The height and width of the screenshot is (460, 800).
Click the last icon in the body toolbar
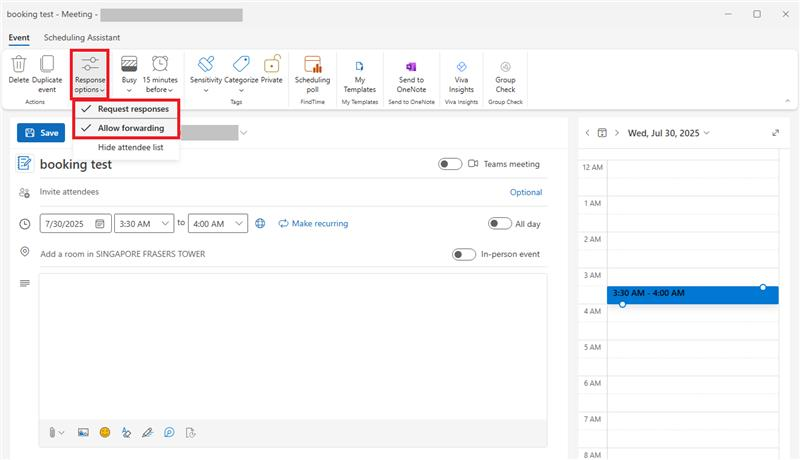(x=191, y=432)
